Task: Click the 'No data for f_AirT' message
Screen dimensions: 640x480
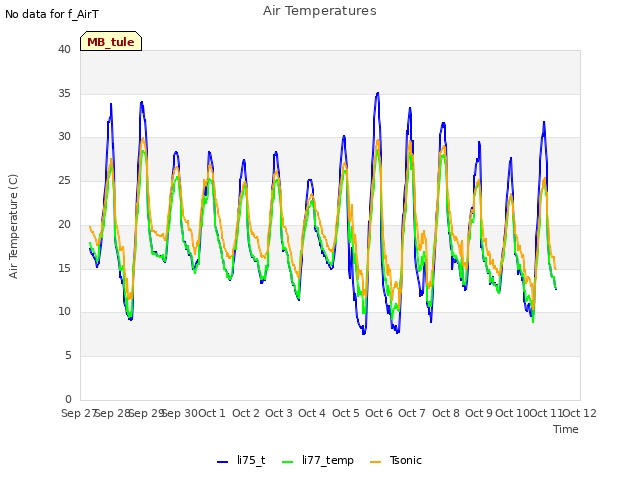Action: [52, 14]
